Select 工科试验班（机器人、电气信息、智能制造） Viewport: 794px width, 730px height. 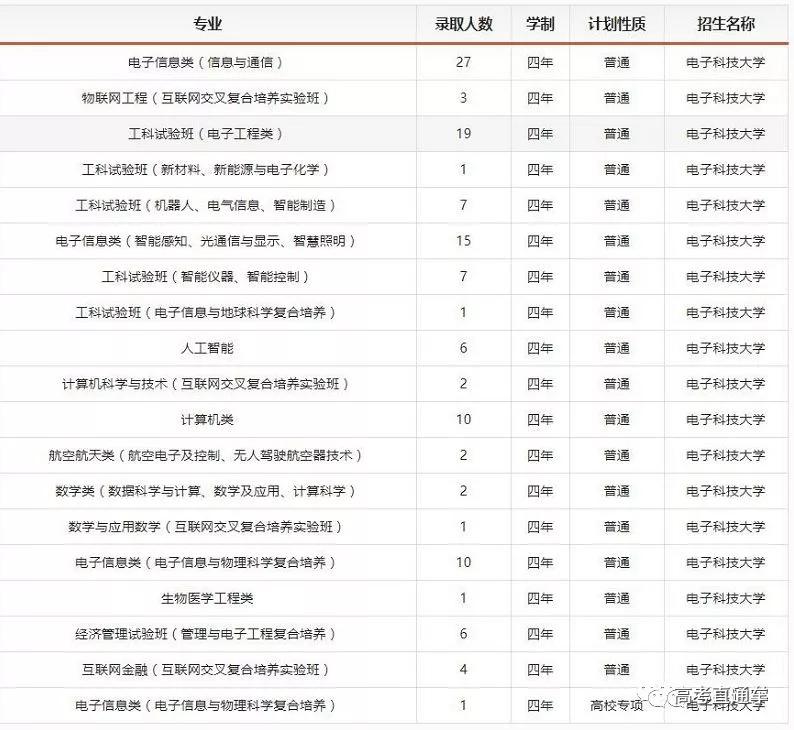(x=205, y=205)
